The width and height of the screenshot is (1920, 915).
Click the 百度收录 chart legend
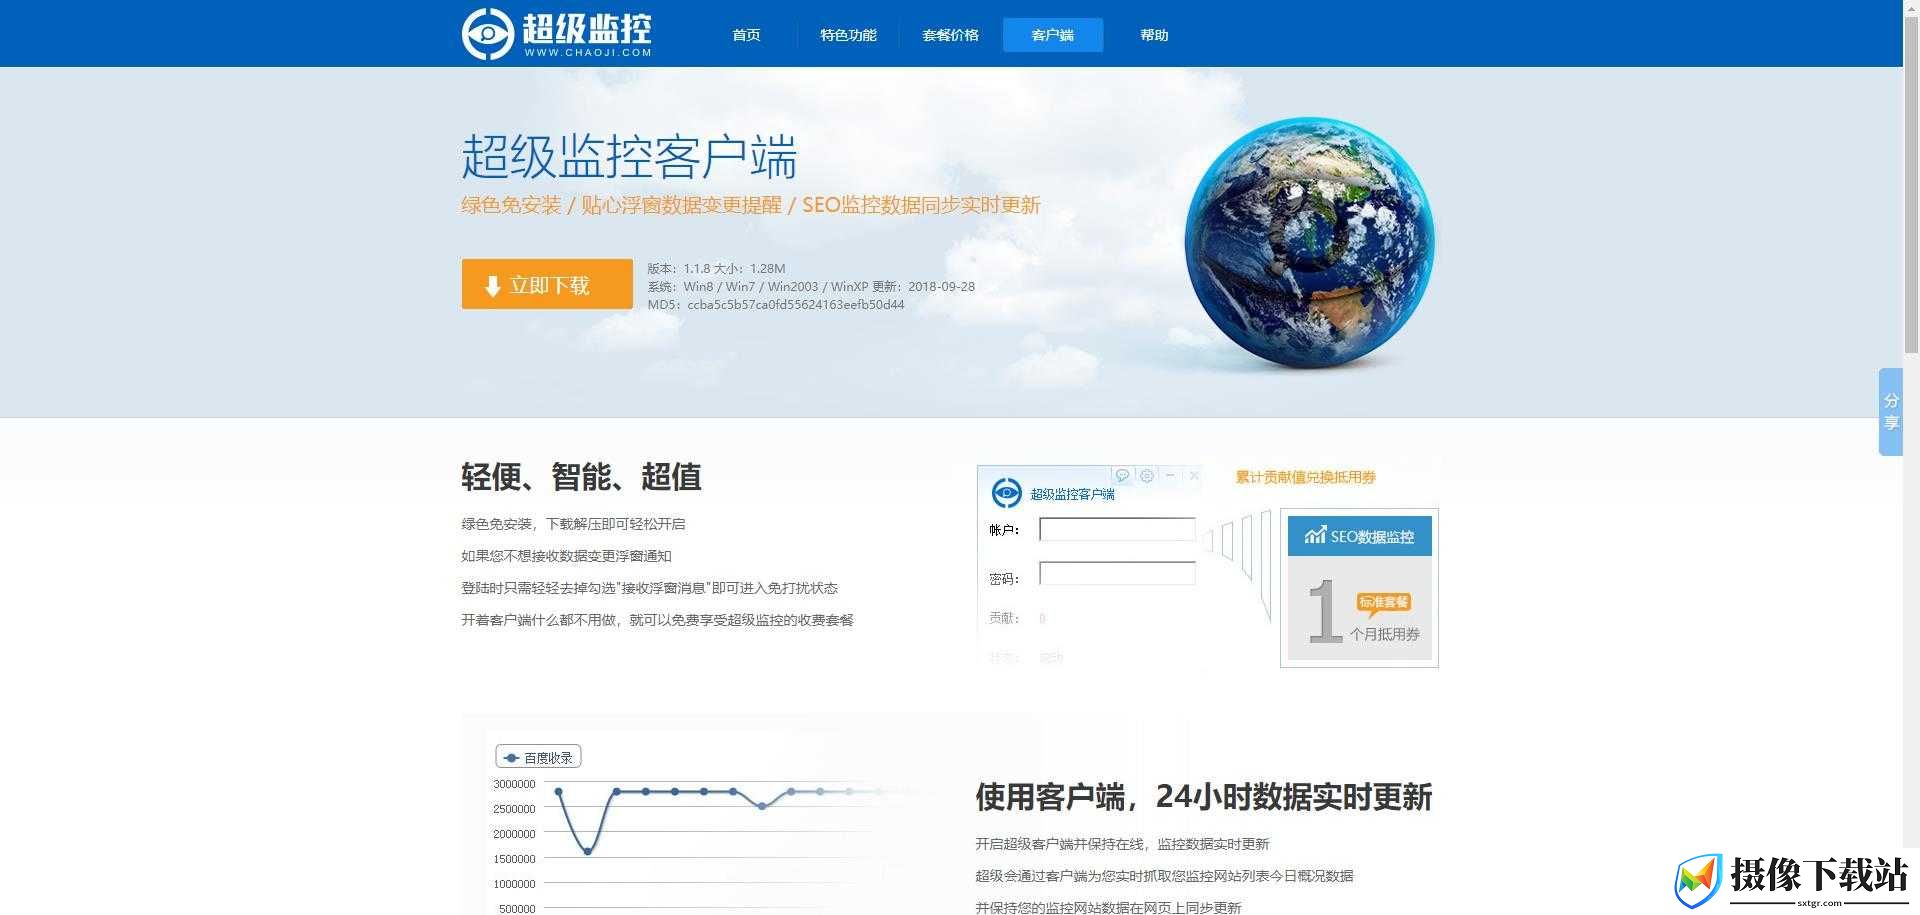(x=538, y=757)
